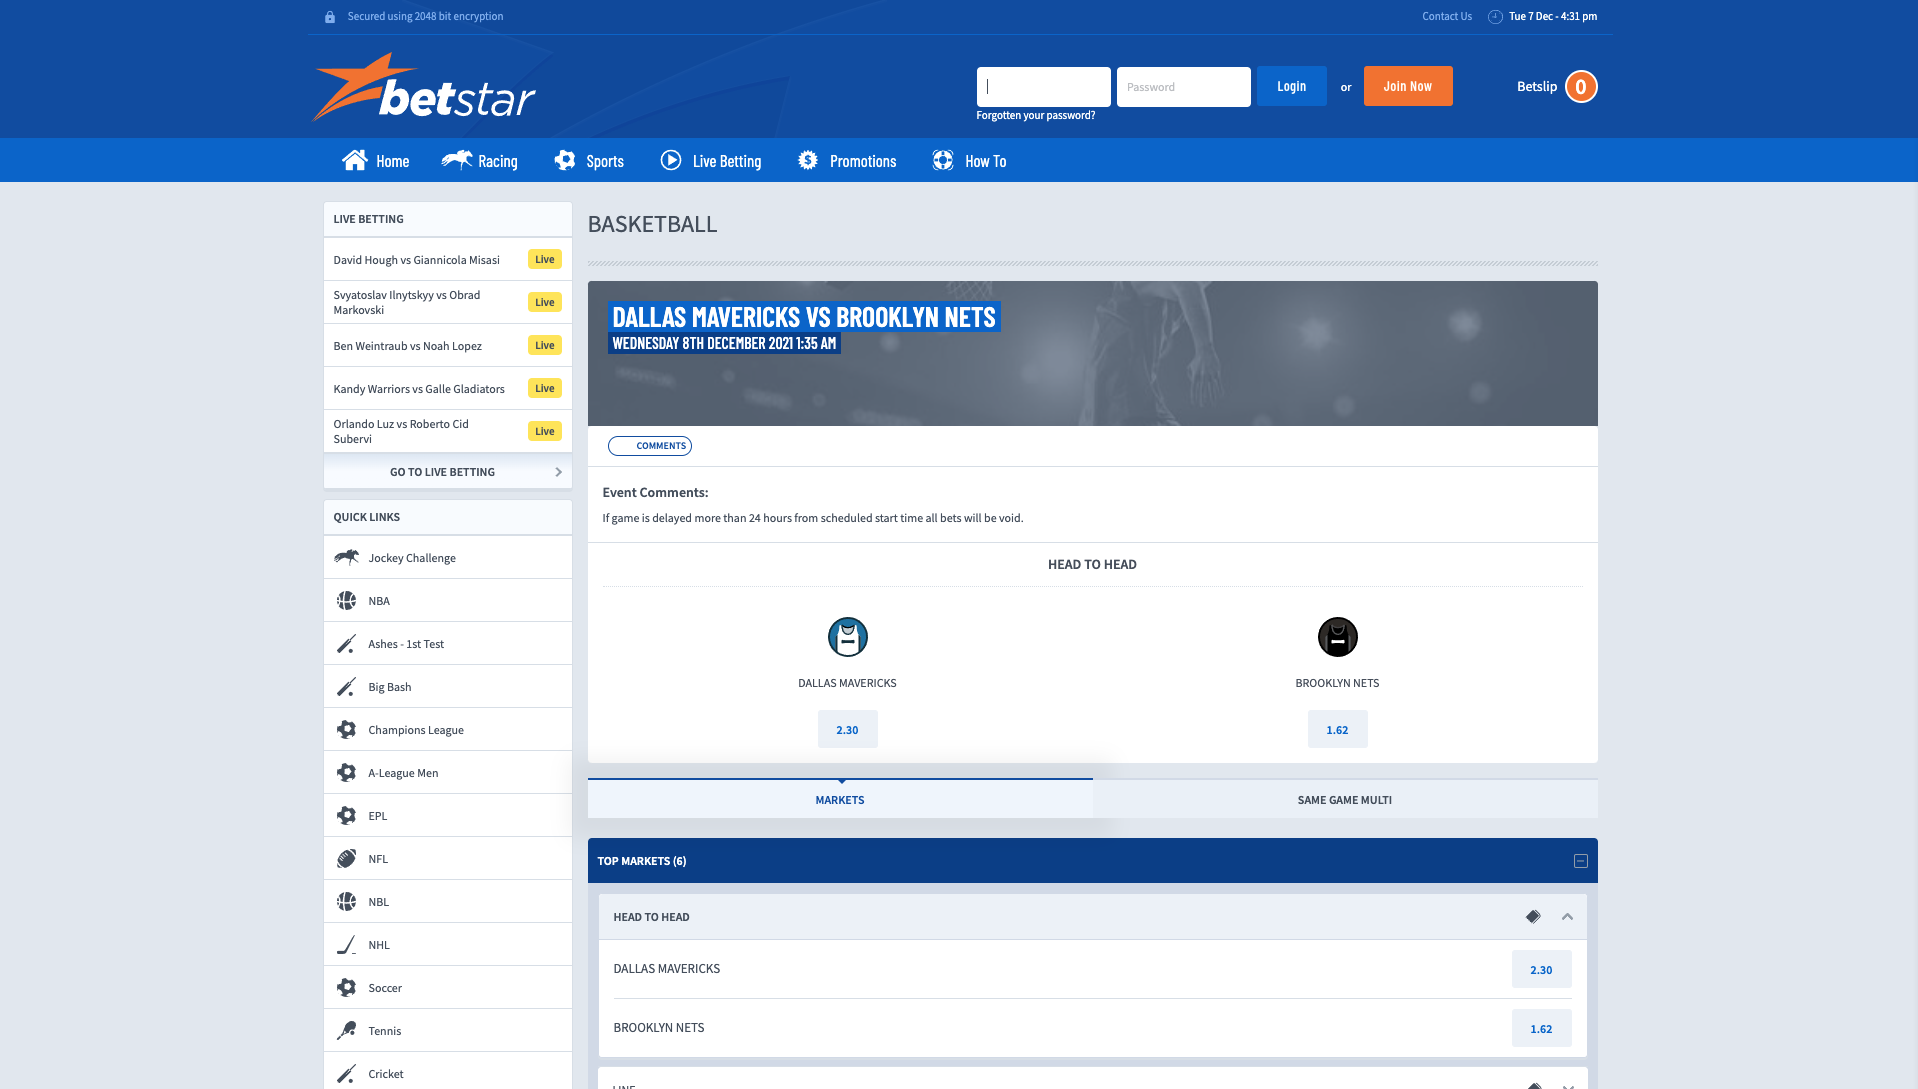Click the Tennis racket icon
The width and height of the screenshot is (1918, 1089).
point(346,1030)
